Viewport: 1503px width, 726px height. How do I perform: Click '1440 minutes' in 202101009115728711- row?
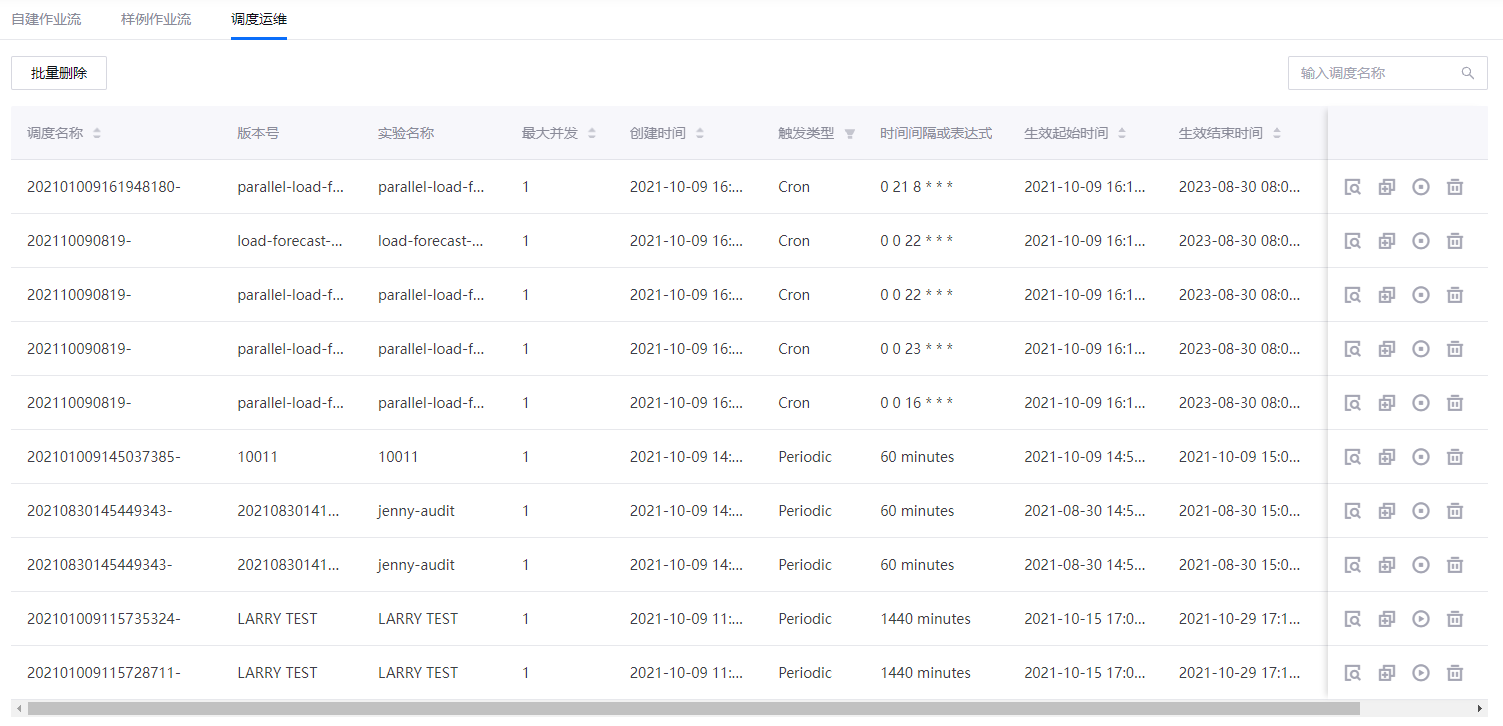pyautogui.click(x=925, y=673)
